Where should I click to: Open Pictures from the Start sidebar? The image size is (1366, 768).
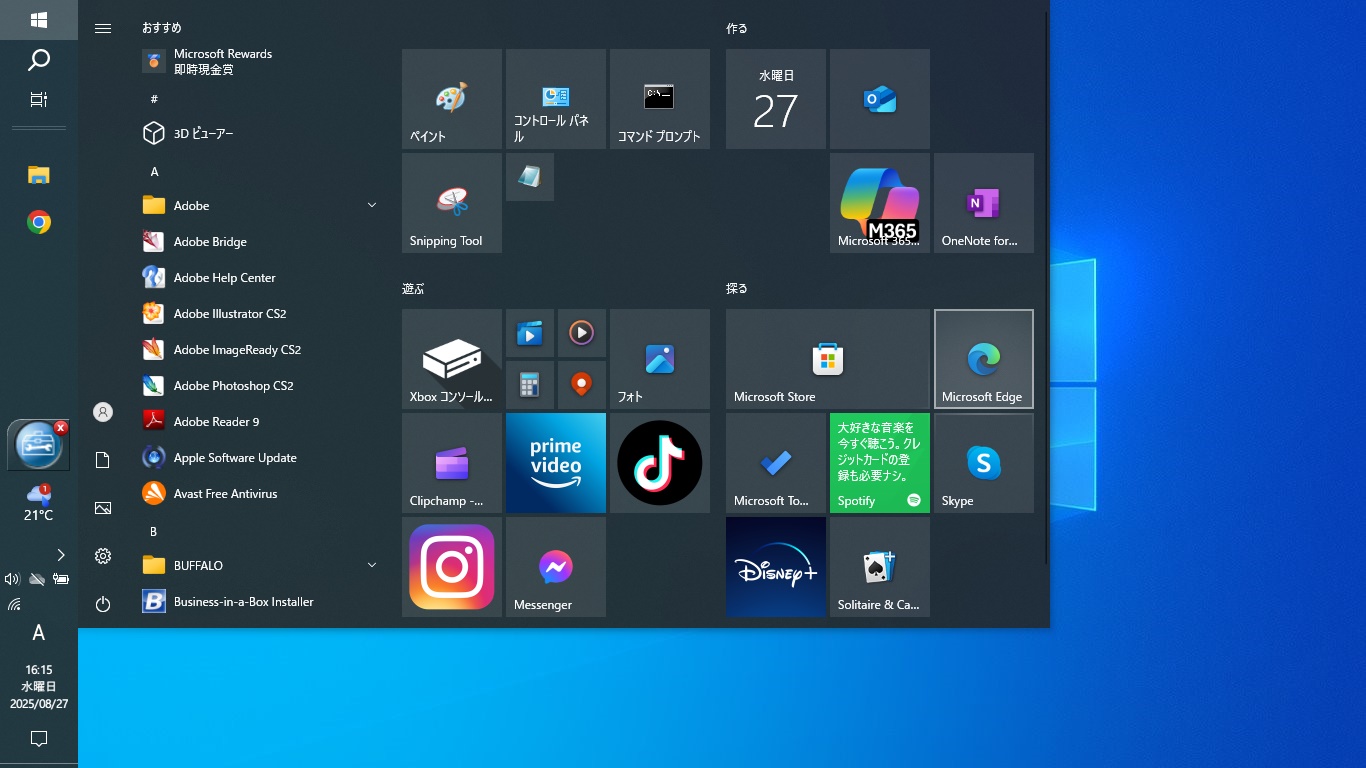pos(103,508)
